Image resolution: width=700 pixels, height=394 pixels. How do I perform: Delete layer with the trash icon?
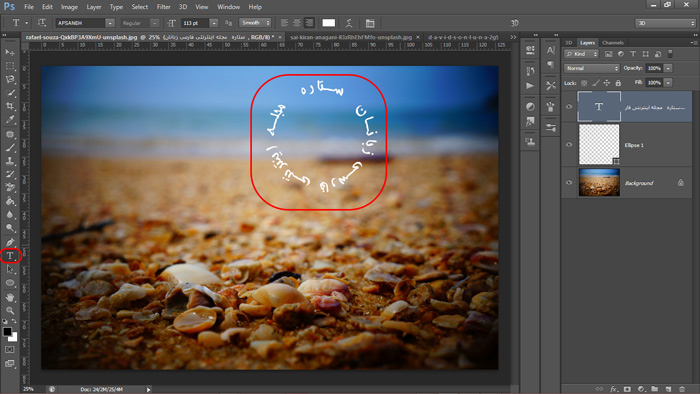pos(682,389)
